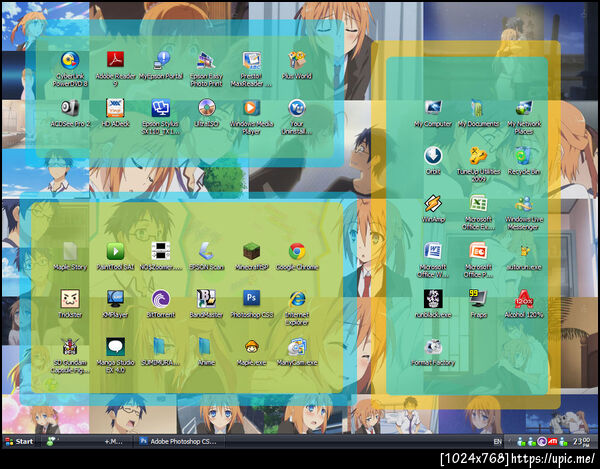The width and height of the screenshot is (600, 469).
Task: Open Epson Easy Photo Print shortcut
Action: (206, 60)
